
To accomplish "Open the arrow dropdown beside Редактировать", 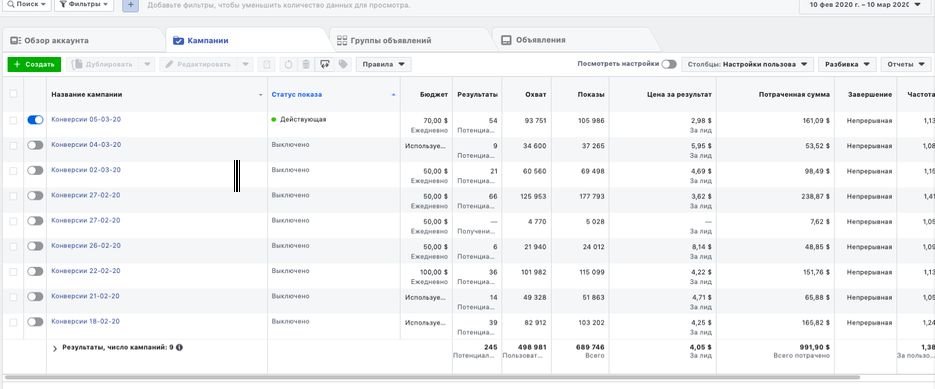I will (x=246, y=64).
